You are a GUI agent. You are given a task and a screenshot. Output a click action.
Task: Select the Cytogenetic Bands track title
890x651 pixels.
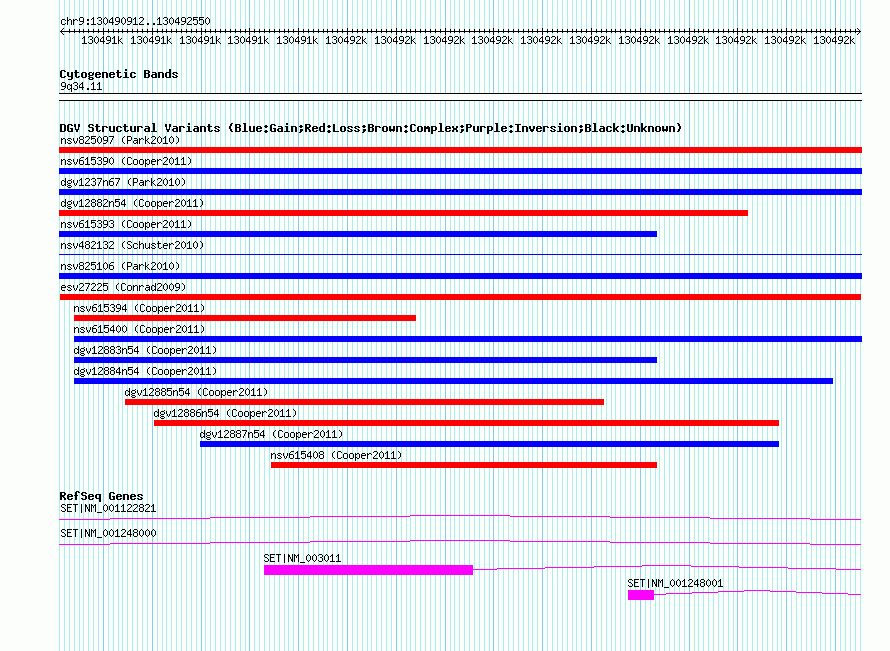pos(119,74)
